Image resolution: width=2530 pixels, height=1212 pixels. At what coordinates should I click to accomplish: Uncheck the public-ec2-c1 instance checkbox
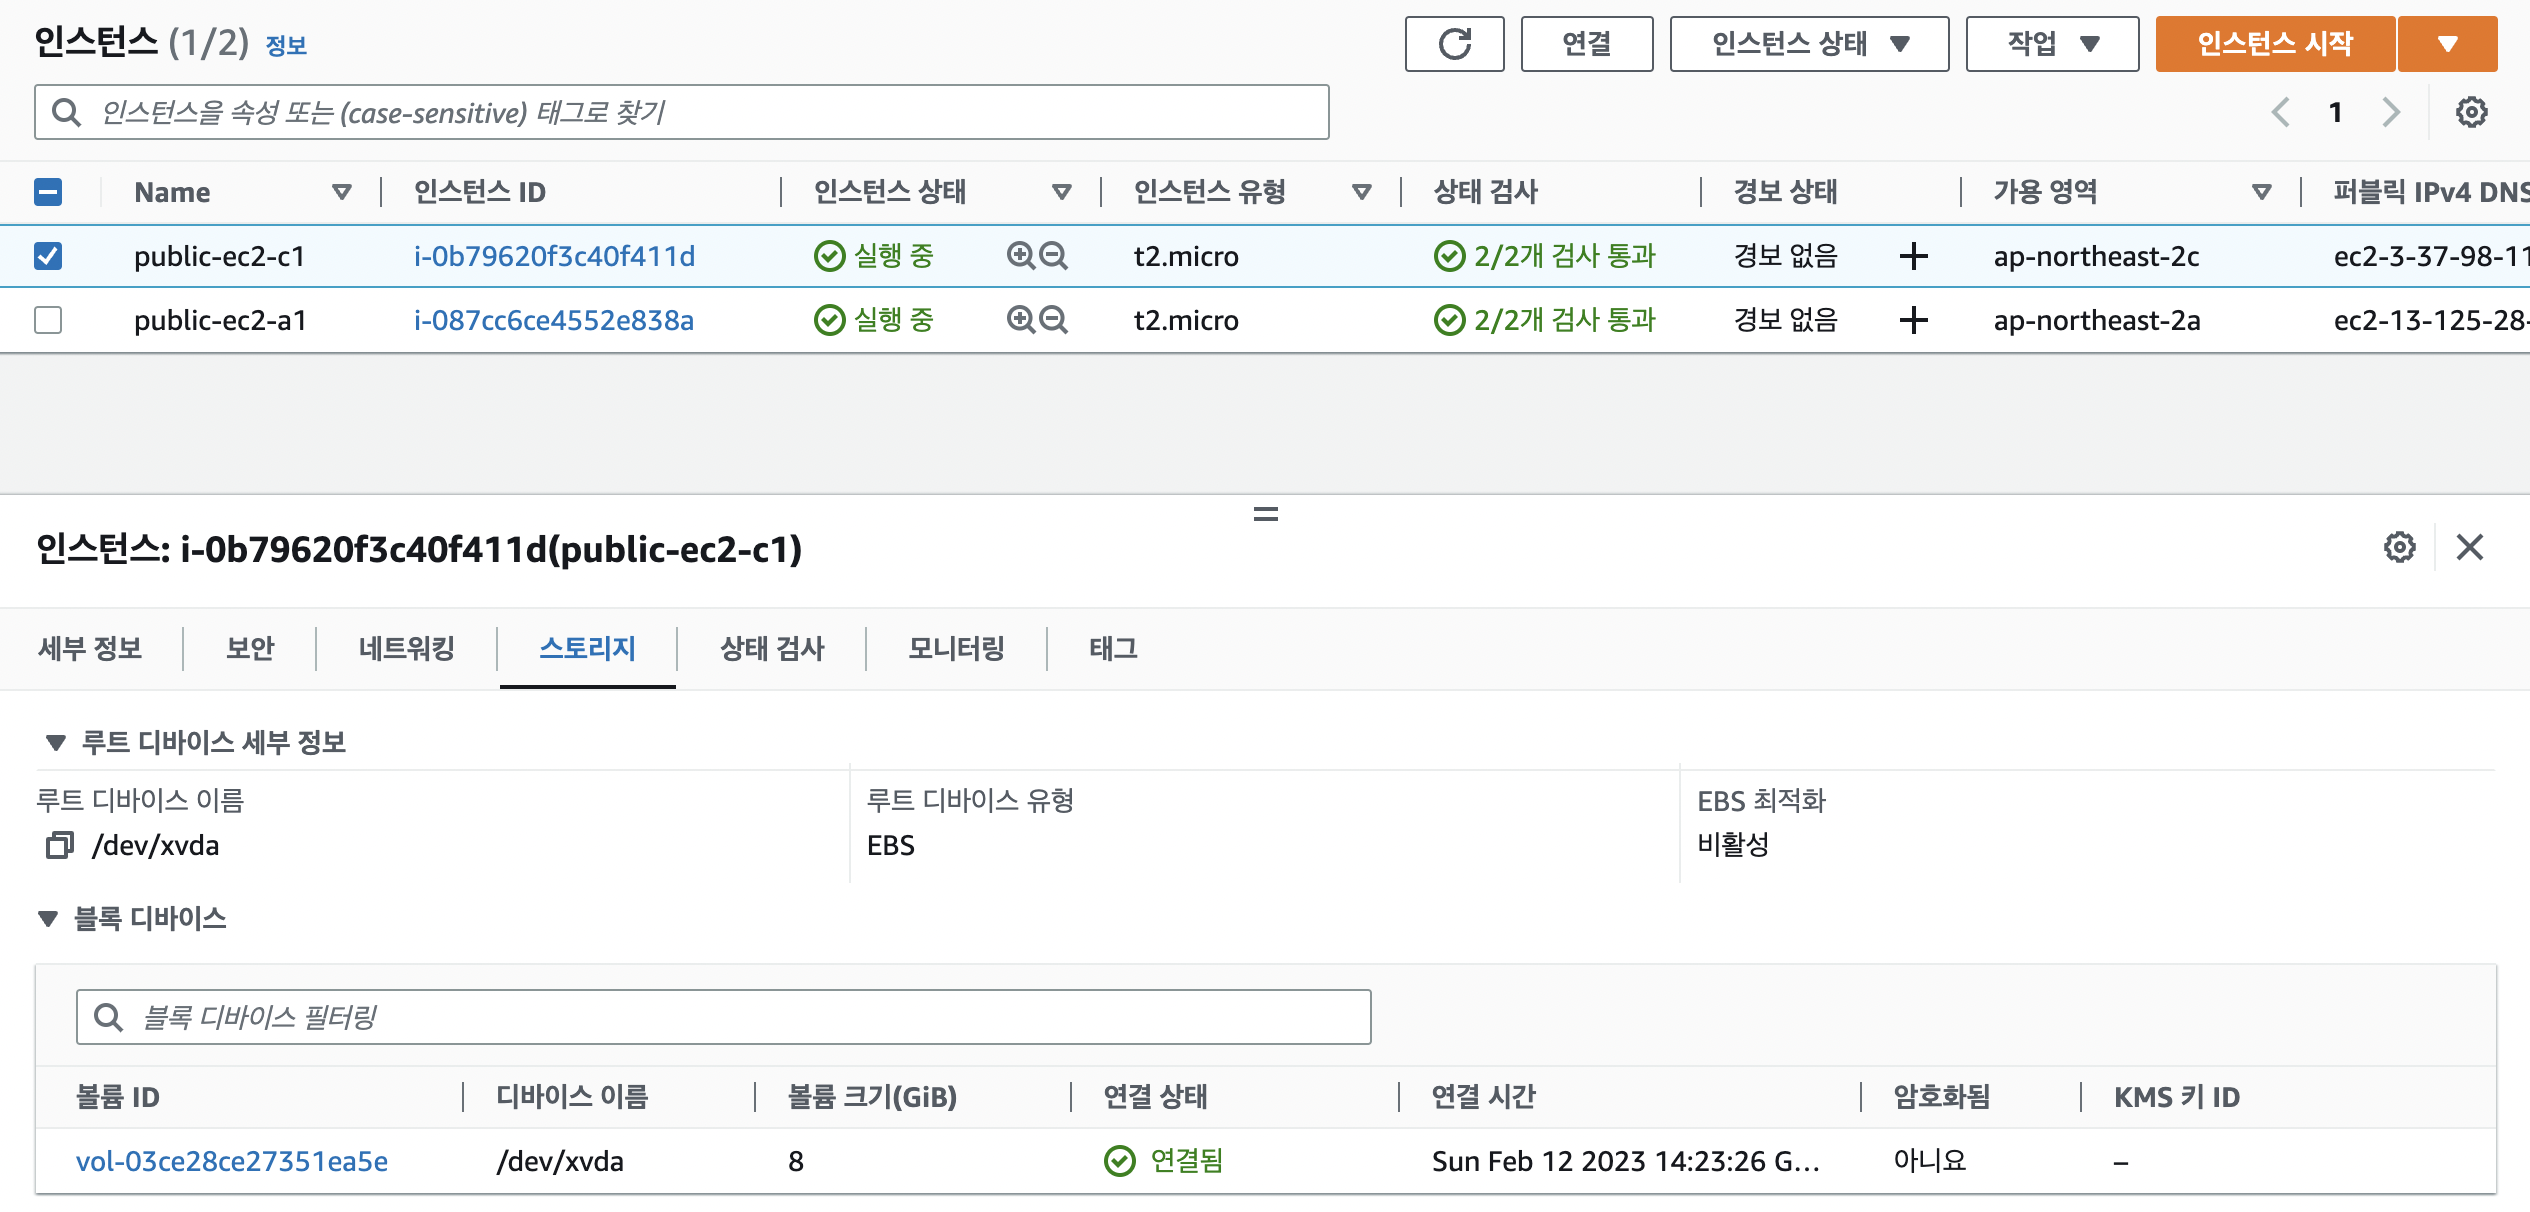[x=48, y=256]
